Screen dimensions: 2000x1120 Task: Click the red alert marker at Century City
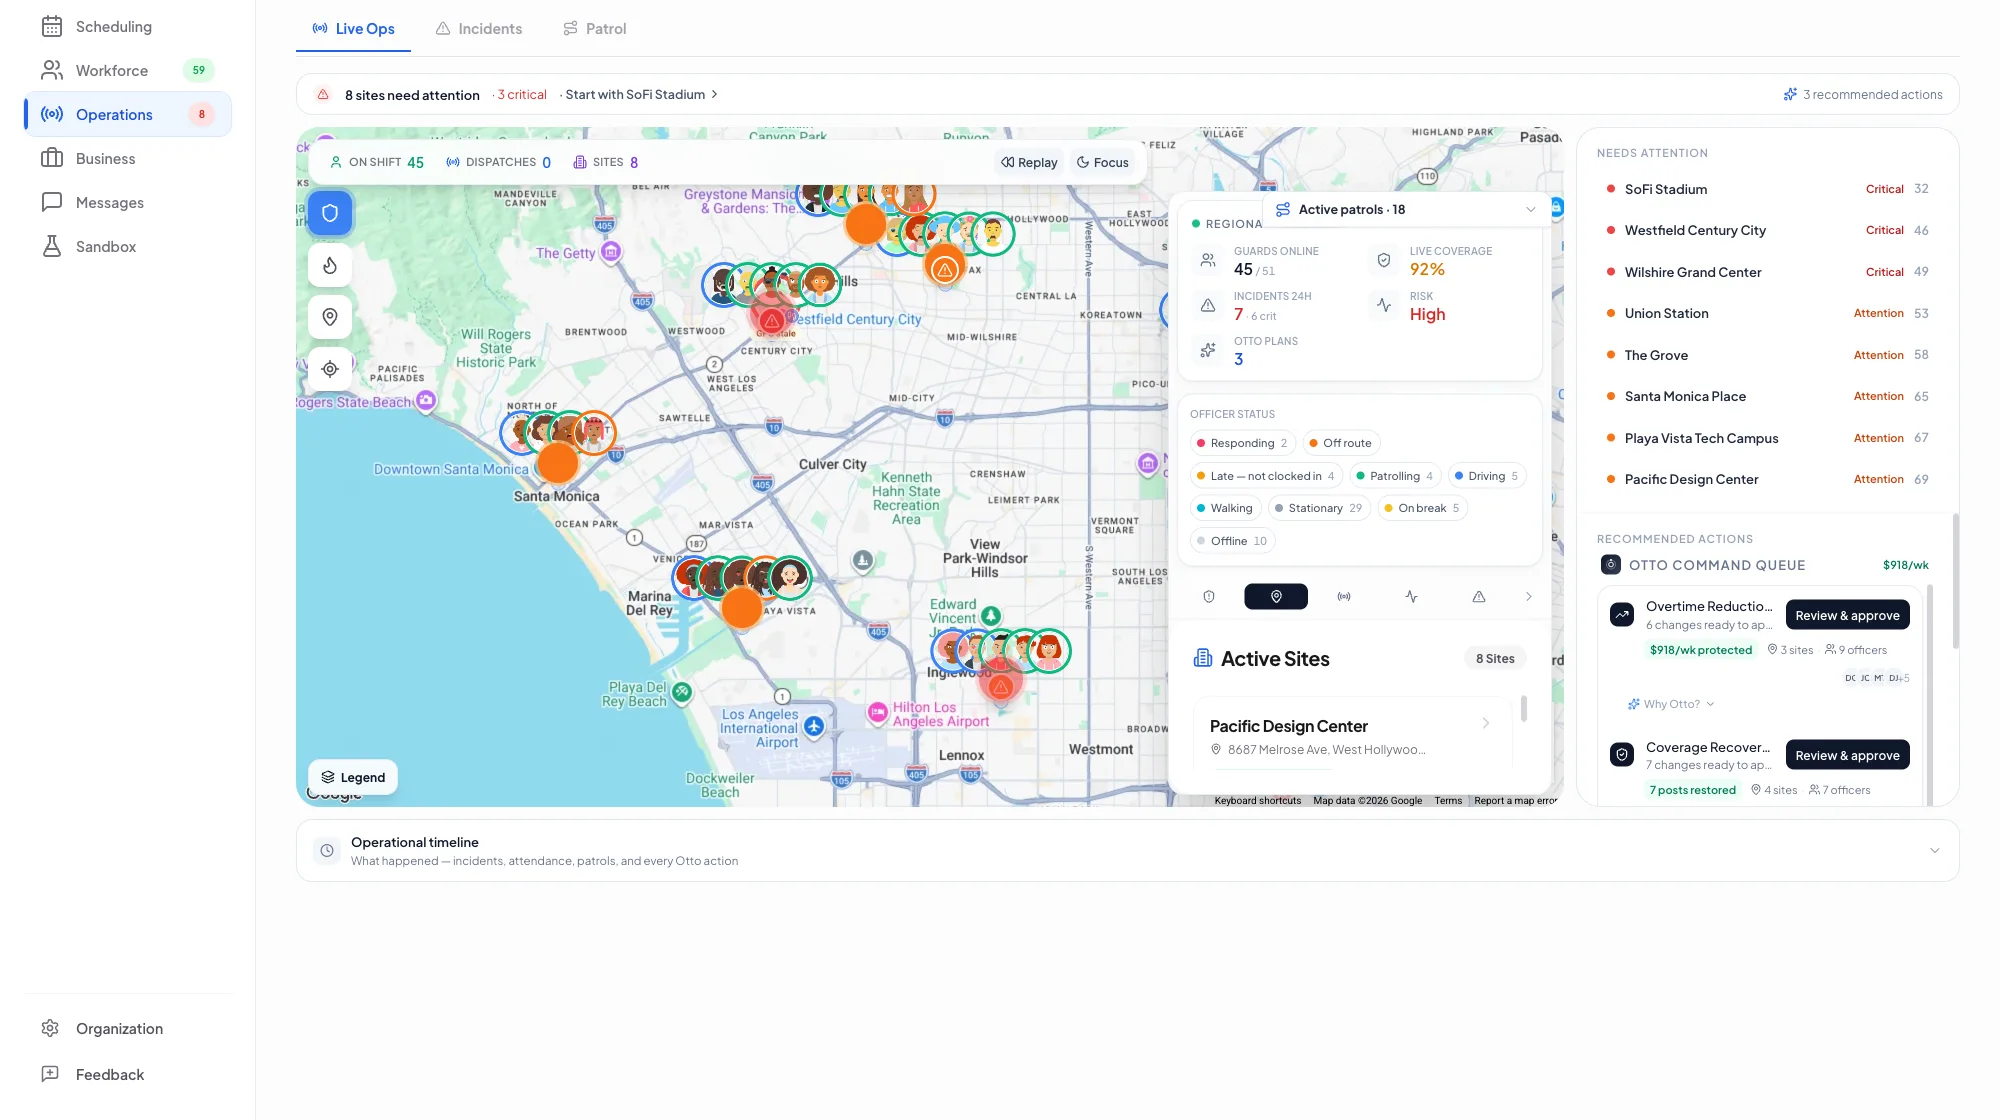[x=771, y=321]
